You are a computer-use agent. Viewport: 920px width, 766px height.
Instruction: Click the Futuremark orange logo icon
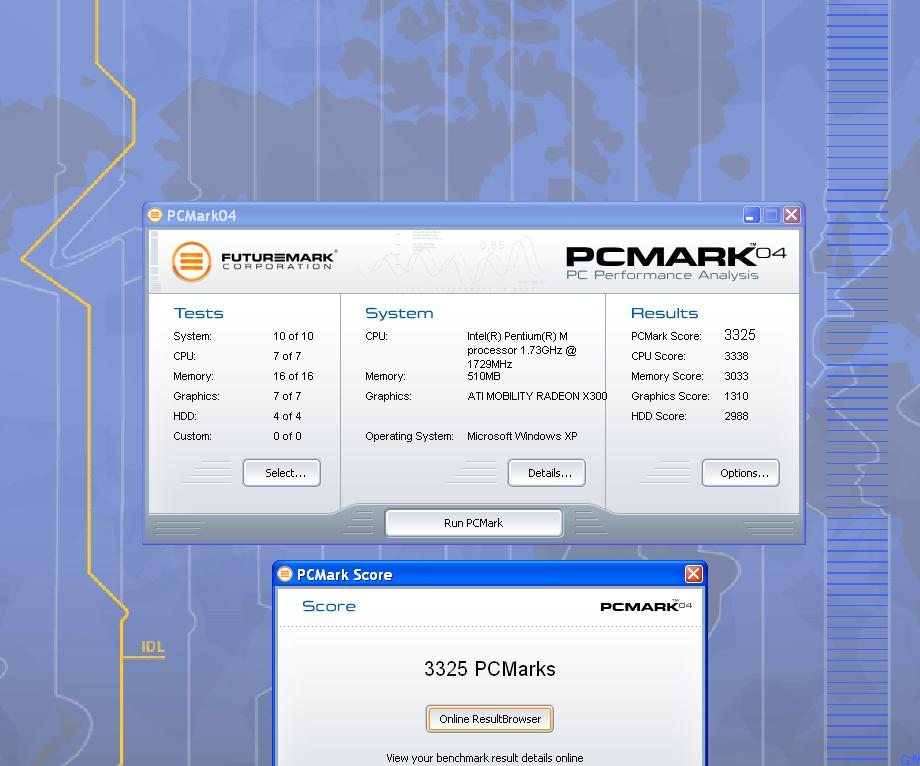tap(191, 261)
